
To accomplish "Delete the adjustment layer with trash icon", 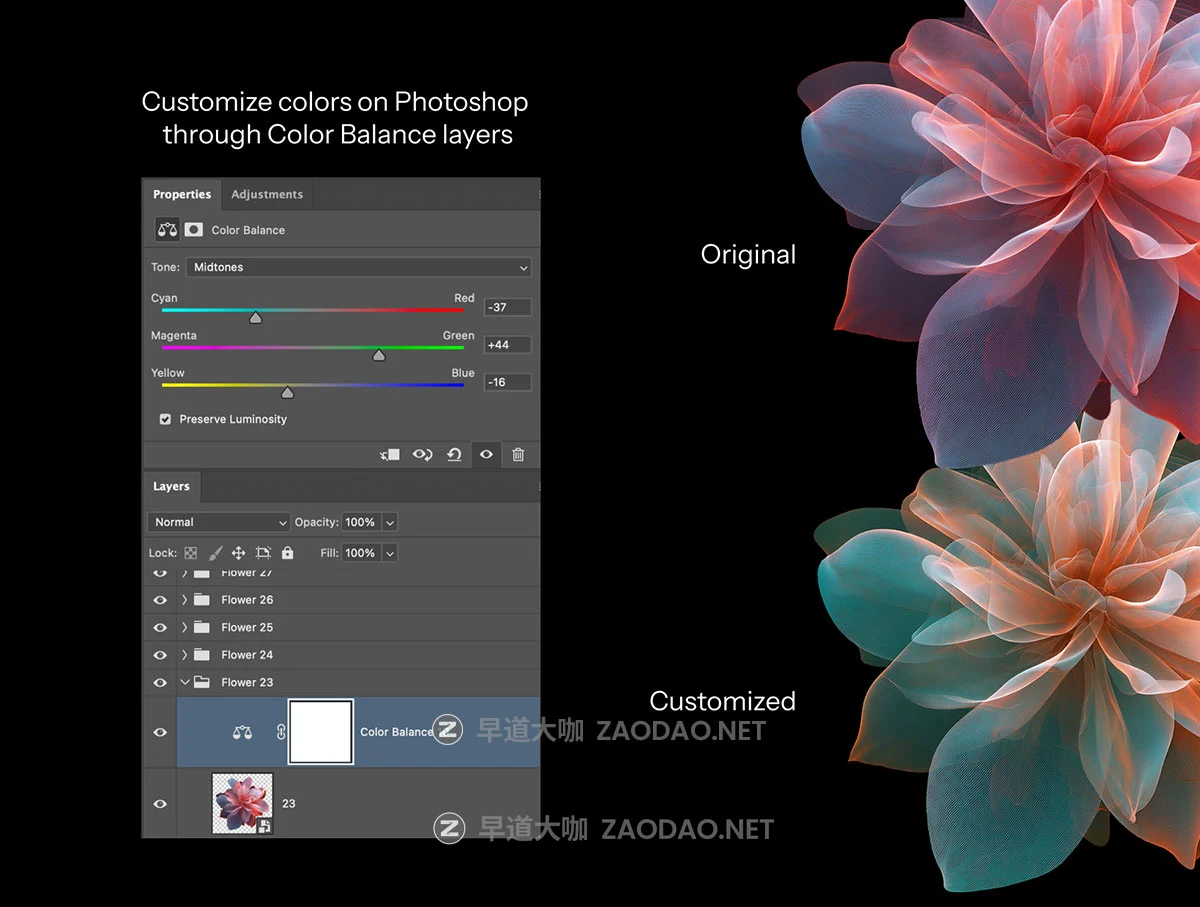I will (x=518, y=455).
